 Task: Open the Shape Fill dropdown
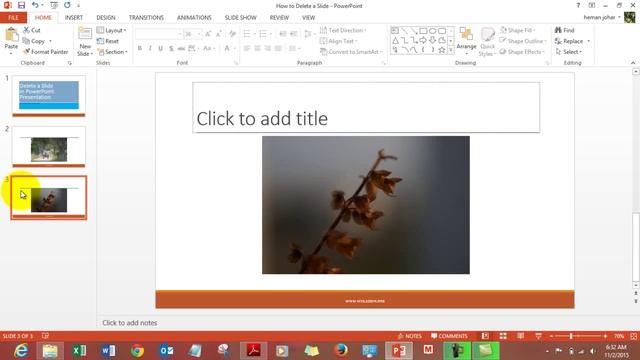[x=517, y=30]
